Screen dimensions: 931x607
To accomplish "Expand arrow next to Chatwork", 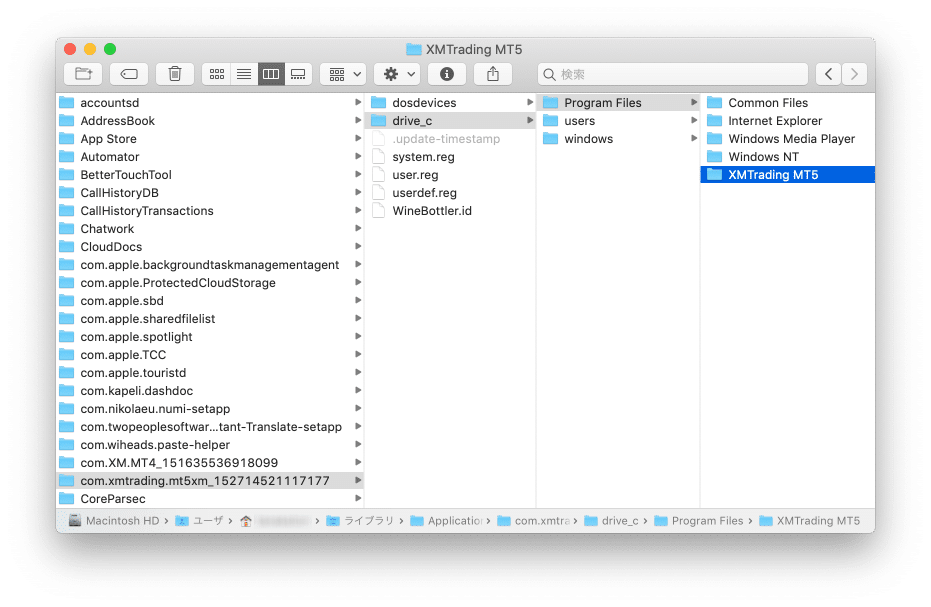I will 358,228.
